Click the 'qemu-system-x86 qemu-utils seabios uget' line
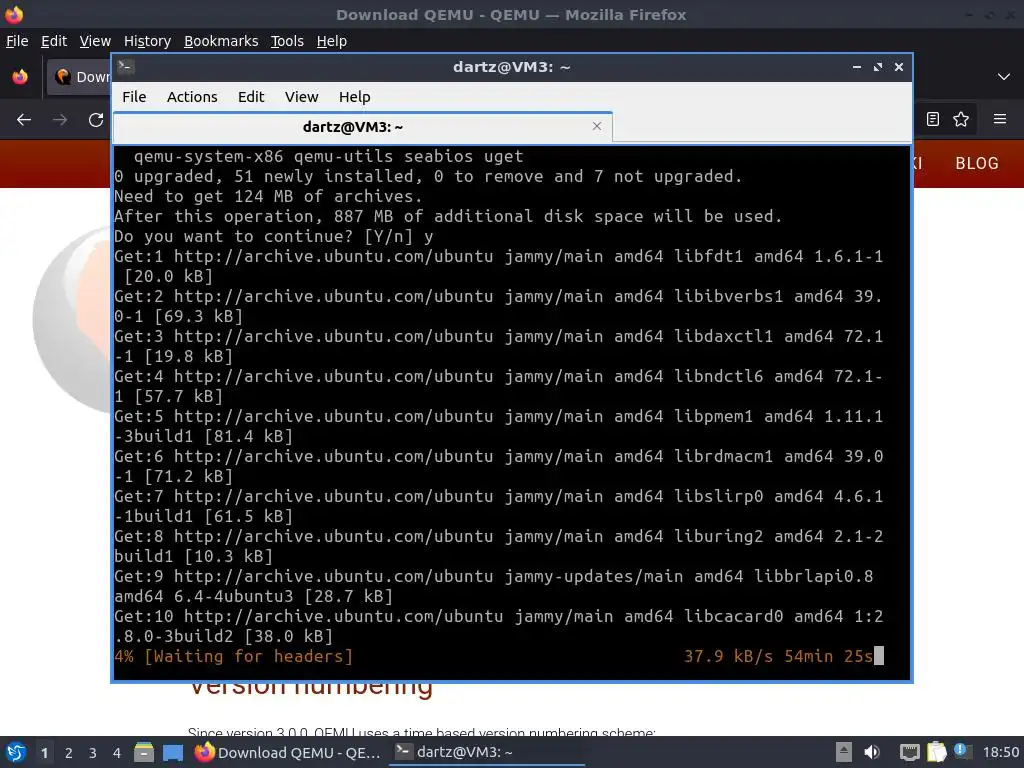The height and width of the screenshot is (768, 1024). (328, 157)
